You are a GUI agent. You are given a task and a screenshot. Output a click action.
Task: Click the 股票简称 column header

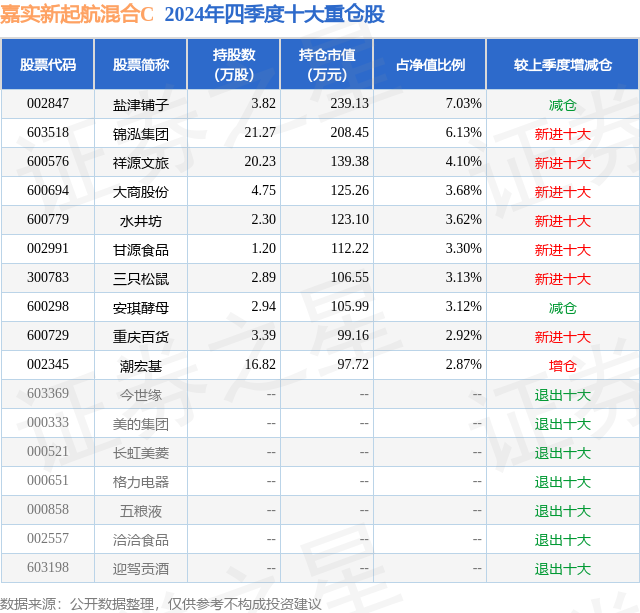click(x=141, y=64)
